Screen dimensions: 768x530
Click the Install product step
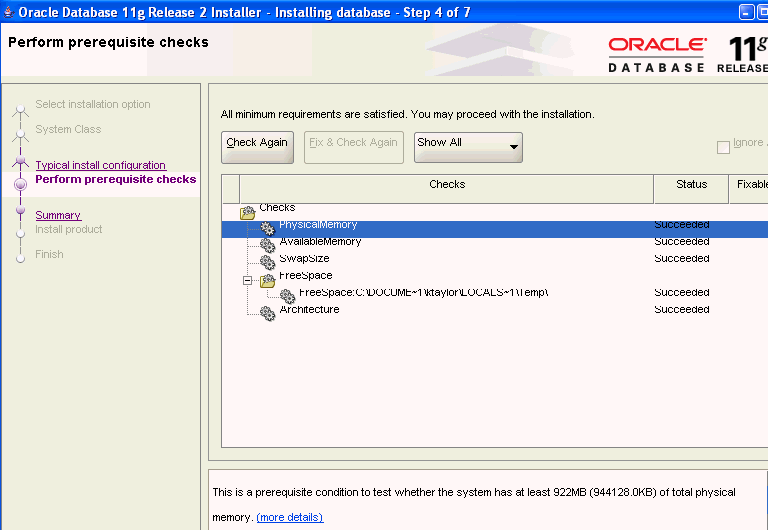click(x=69, y=229)
